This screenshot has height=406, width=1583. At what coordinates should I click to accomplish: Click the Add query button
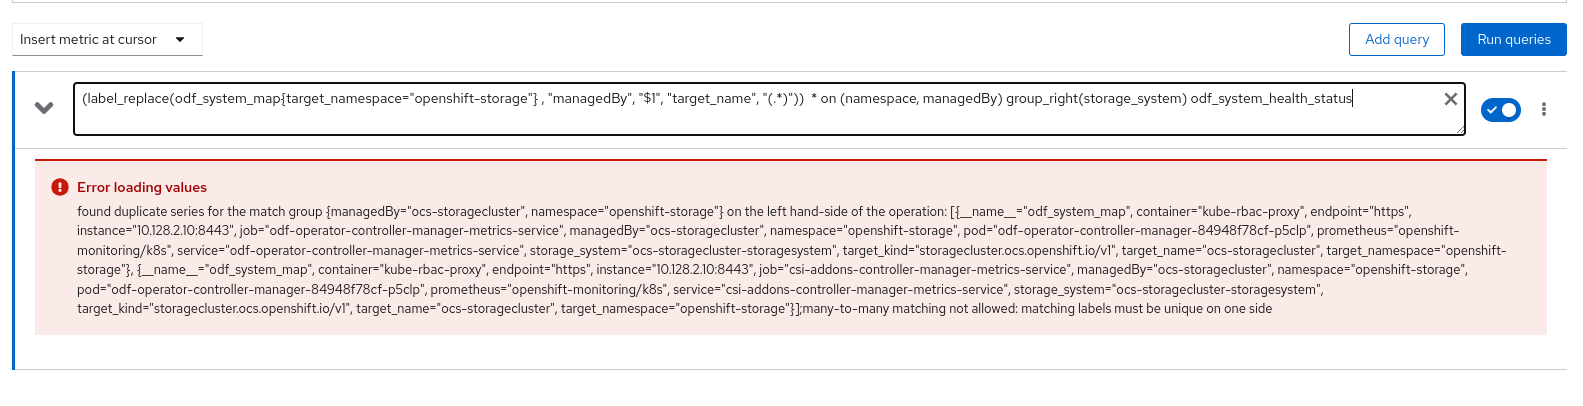click(1397, 40)
